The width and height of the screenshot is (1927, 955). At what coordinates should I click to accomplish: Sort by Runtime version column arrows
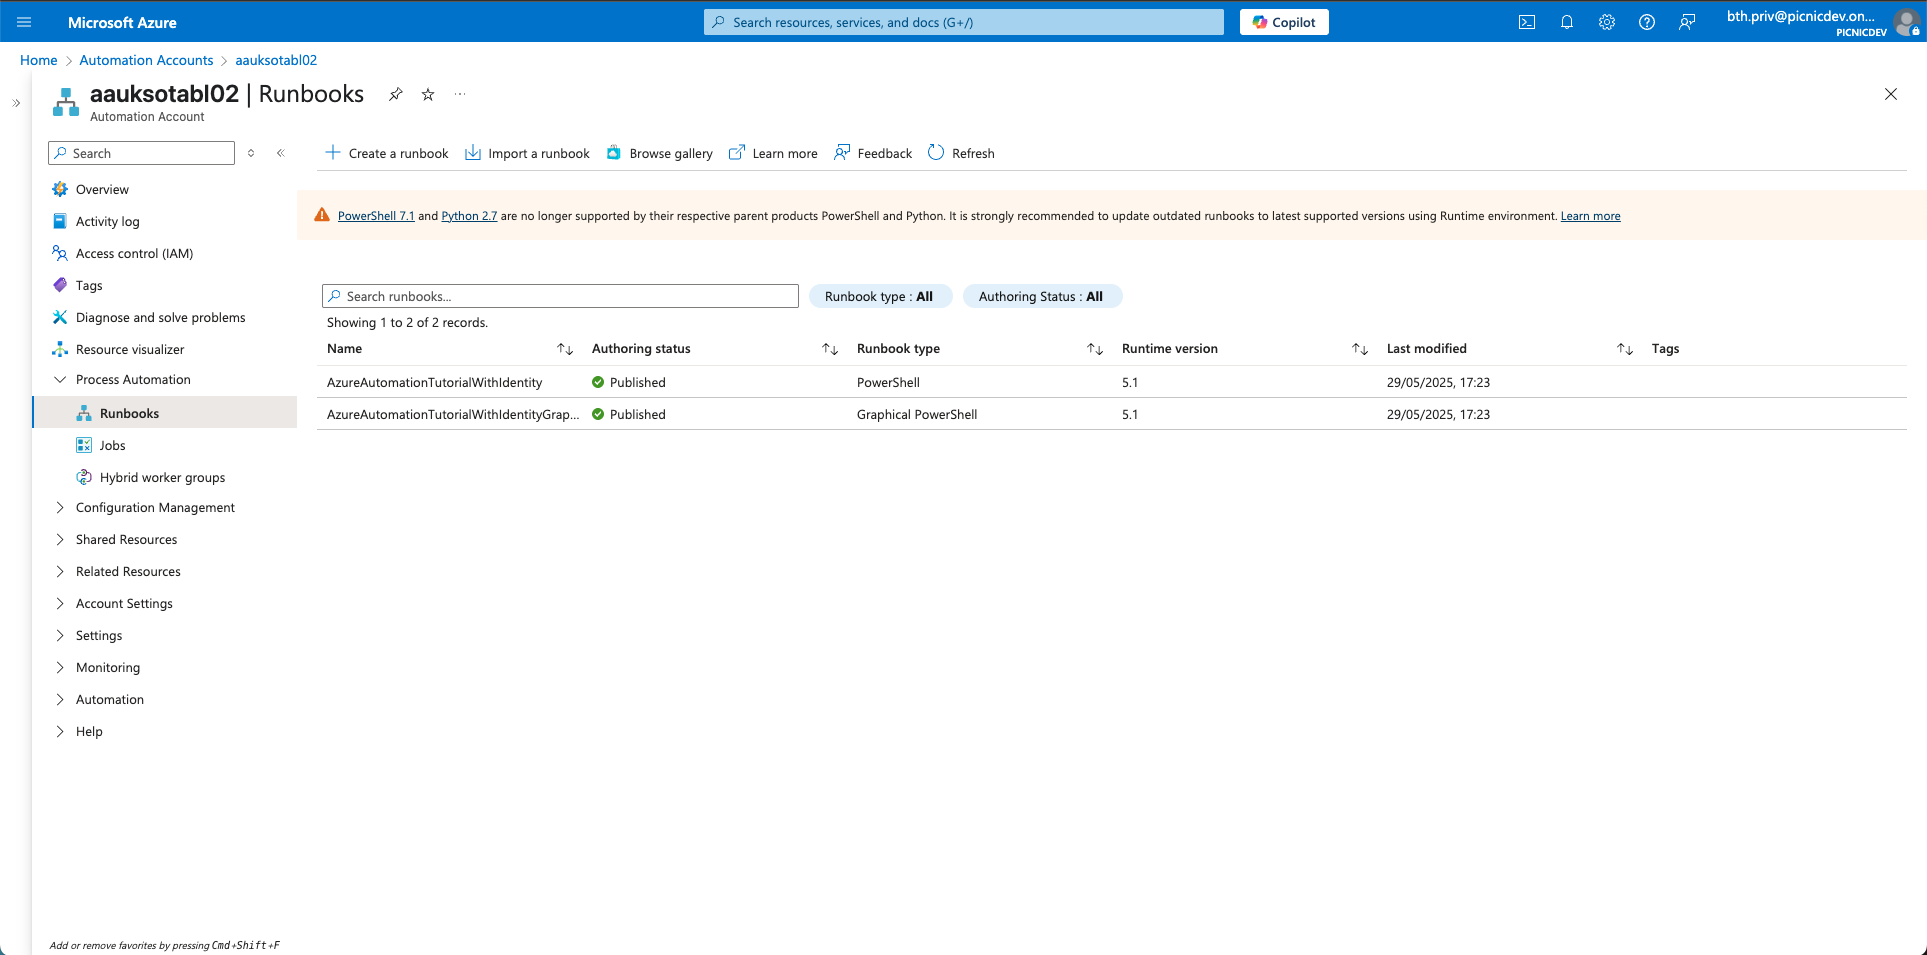(x=1360, y=349)
